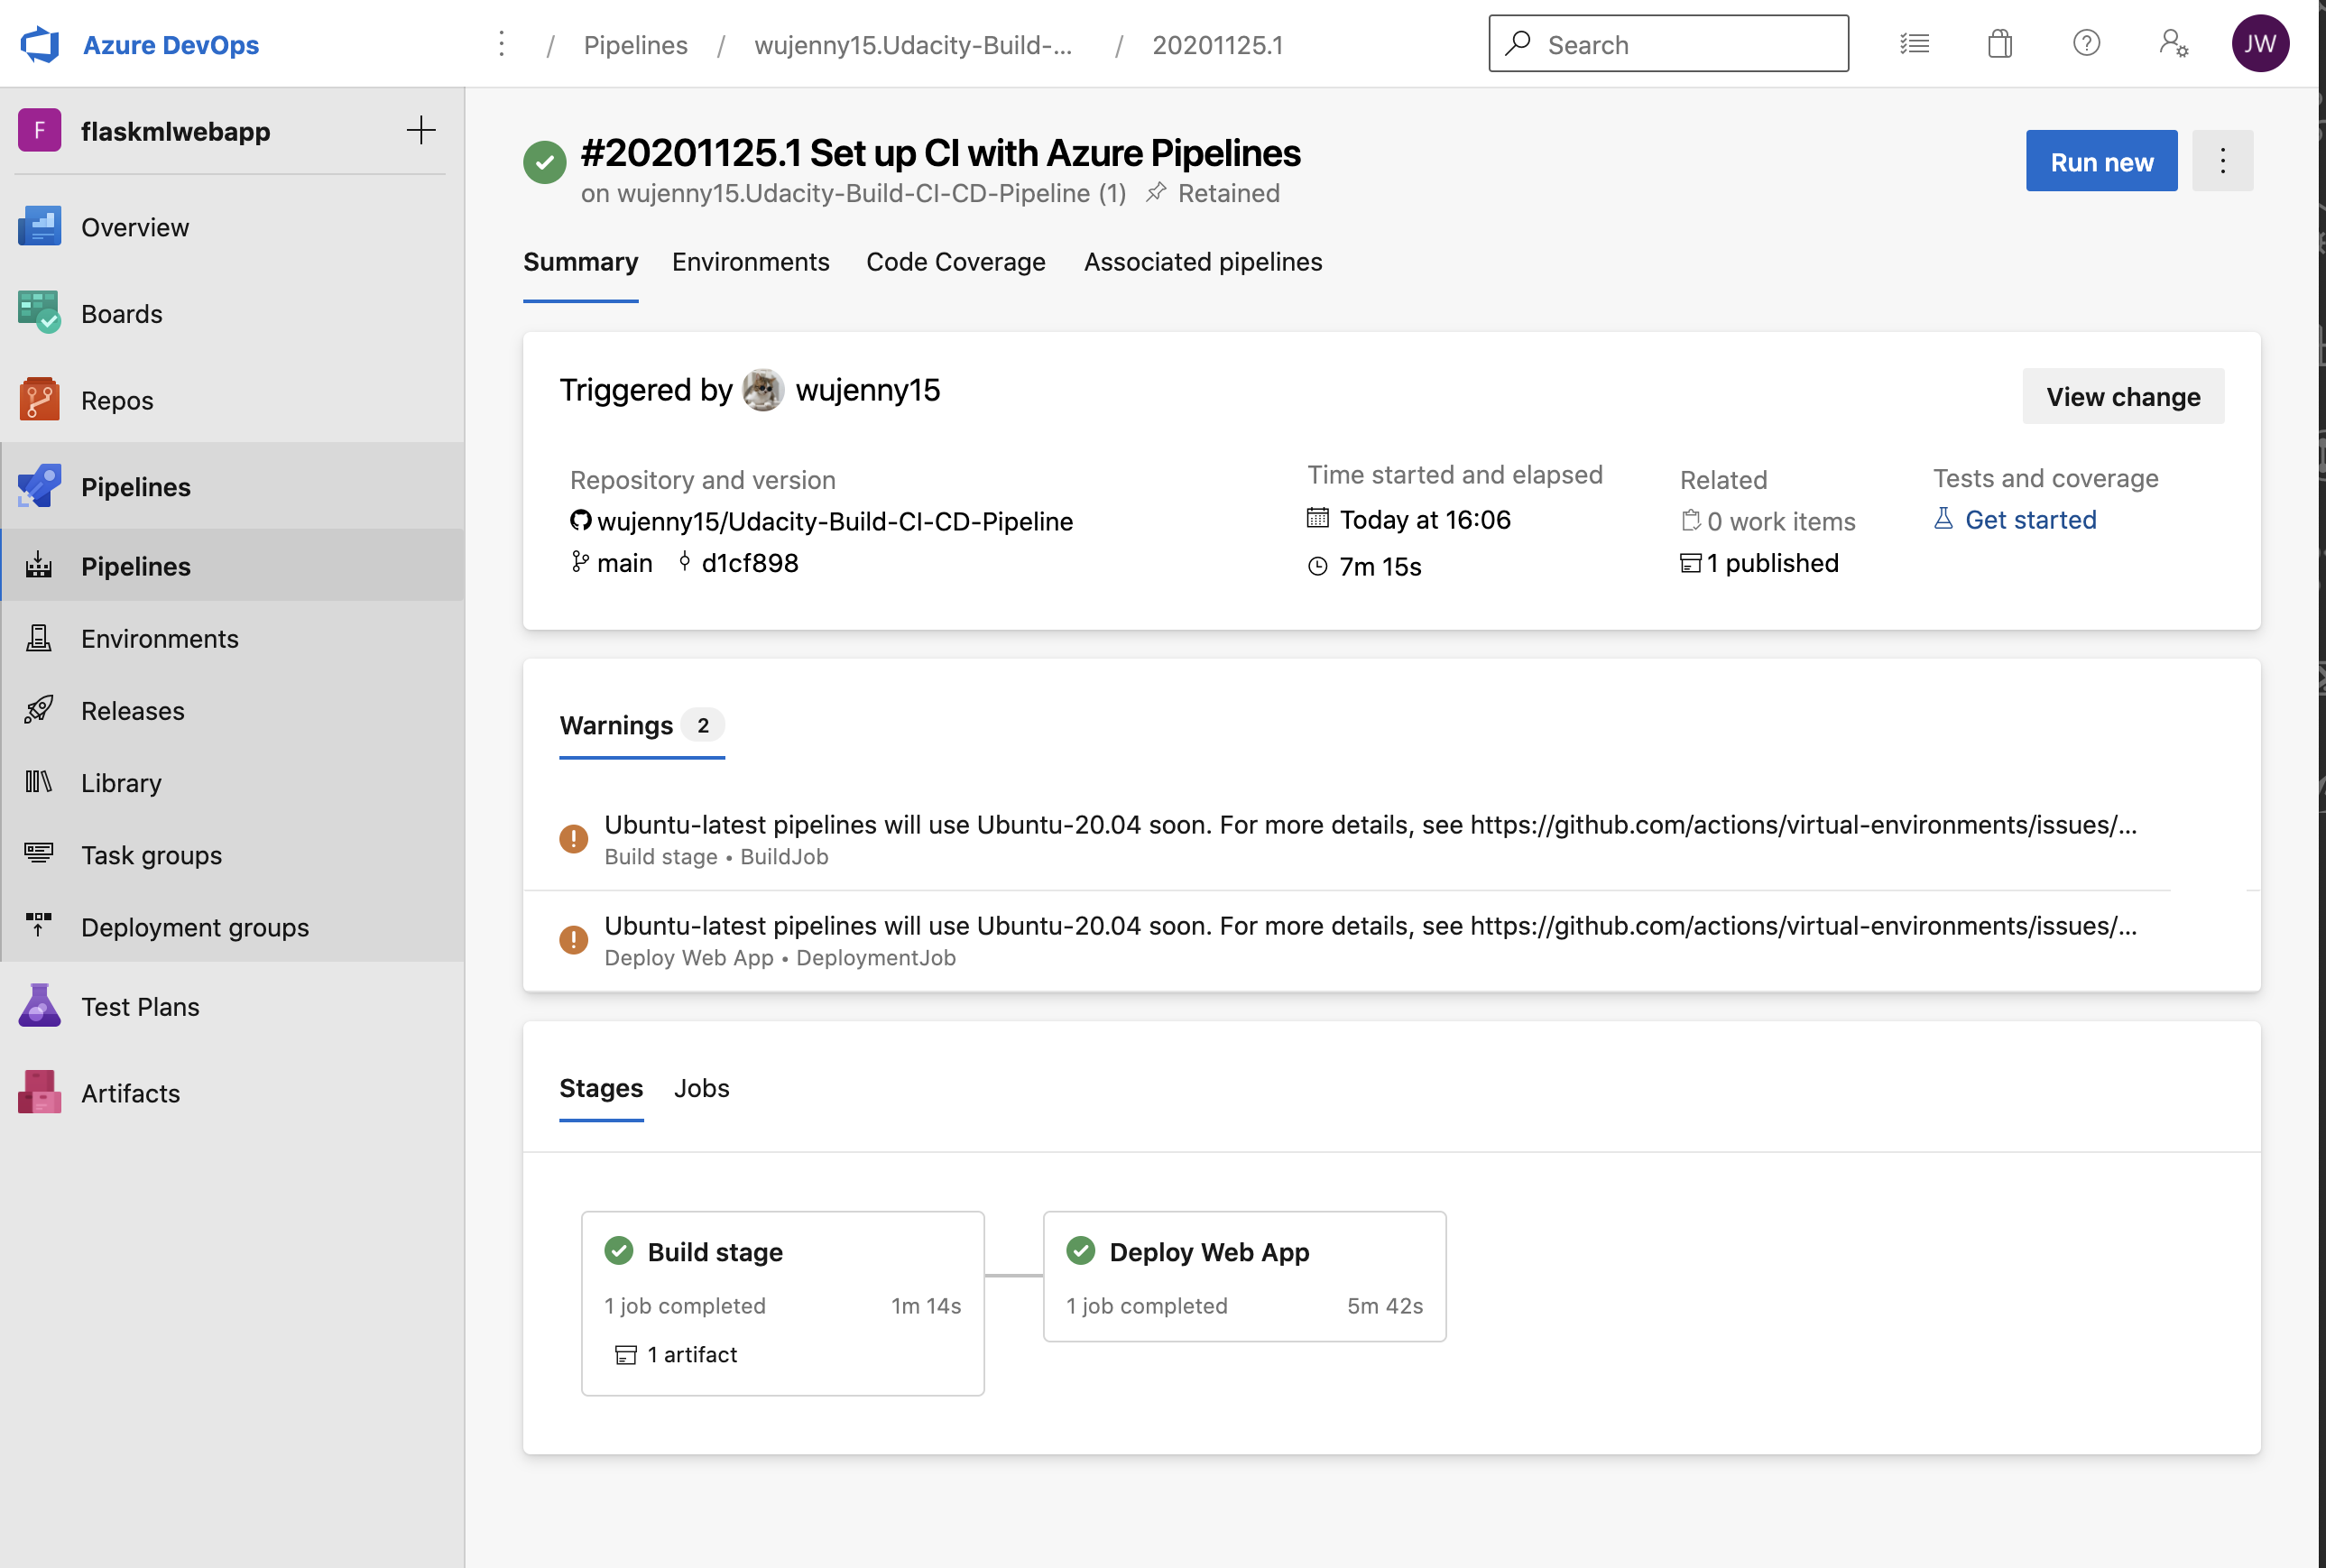Viewport: 2326px width, 1568px height.
Task: Open the wujenny15/Udacity-Build-CI-CD-Pipeline repository link
Action: [x=835, y=521]
